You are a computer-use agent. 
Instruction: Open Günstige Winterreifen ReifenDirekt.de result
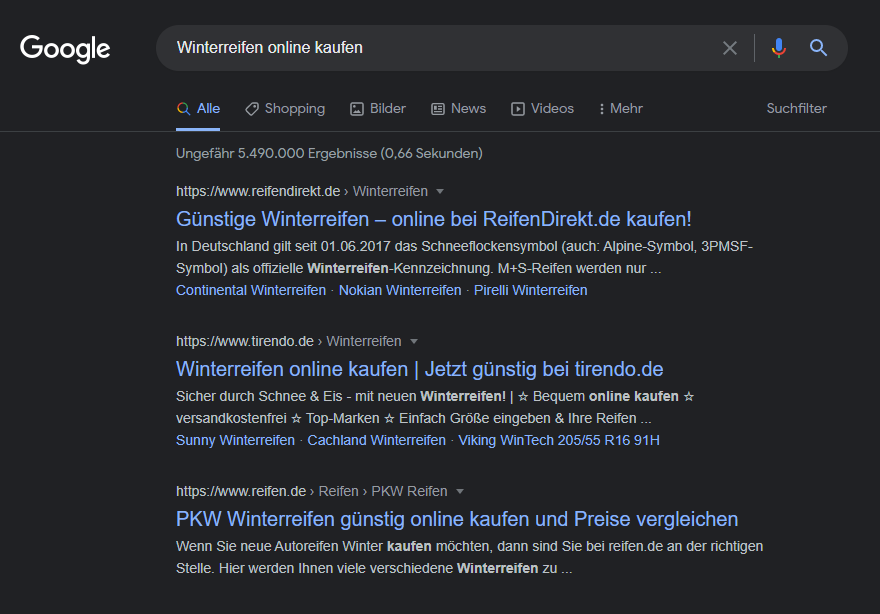tap(434, 219)
